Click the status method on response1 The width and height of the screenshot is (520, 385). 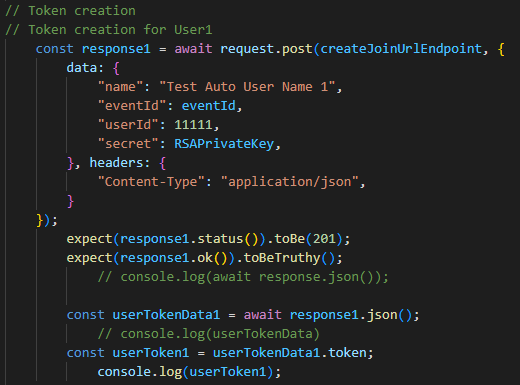220,239
